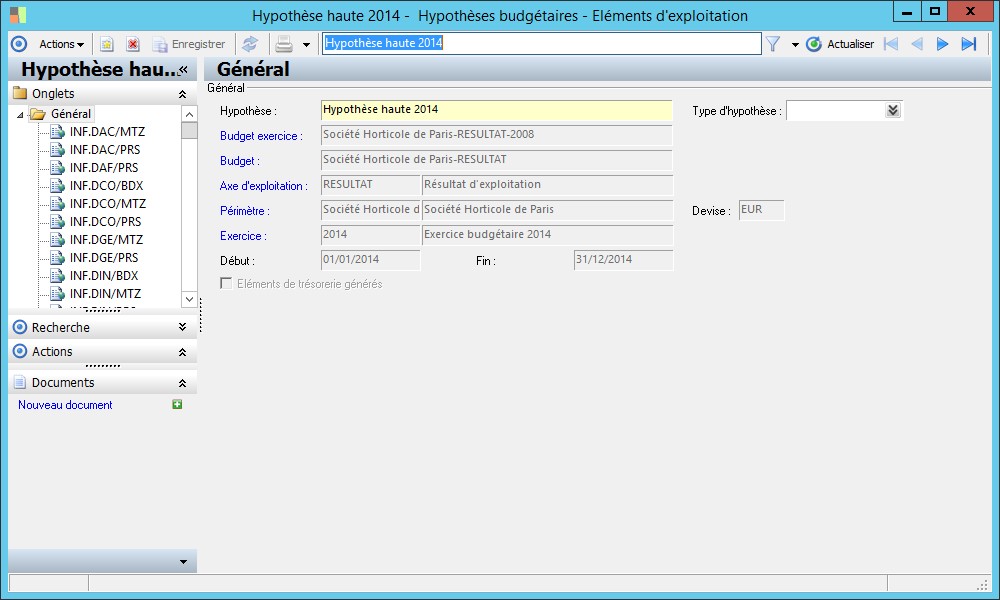1000x600 pixels.
Task: Toggle Eléments de trésorerie générés checkbox
Action: pos(226,283)
